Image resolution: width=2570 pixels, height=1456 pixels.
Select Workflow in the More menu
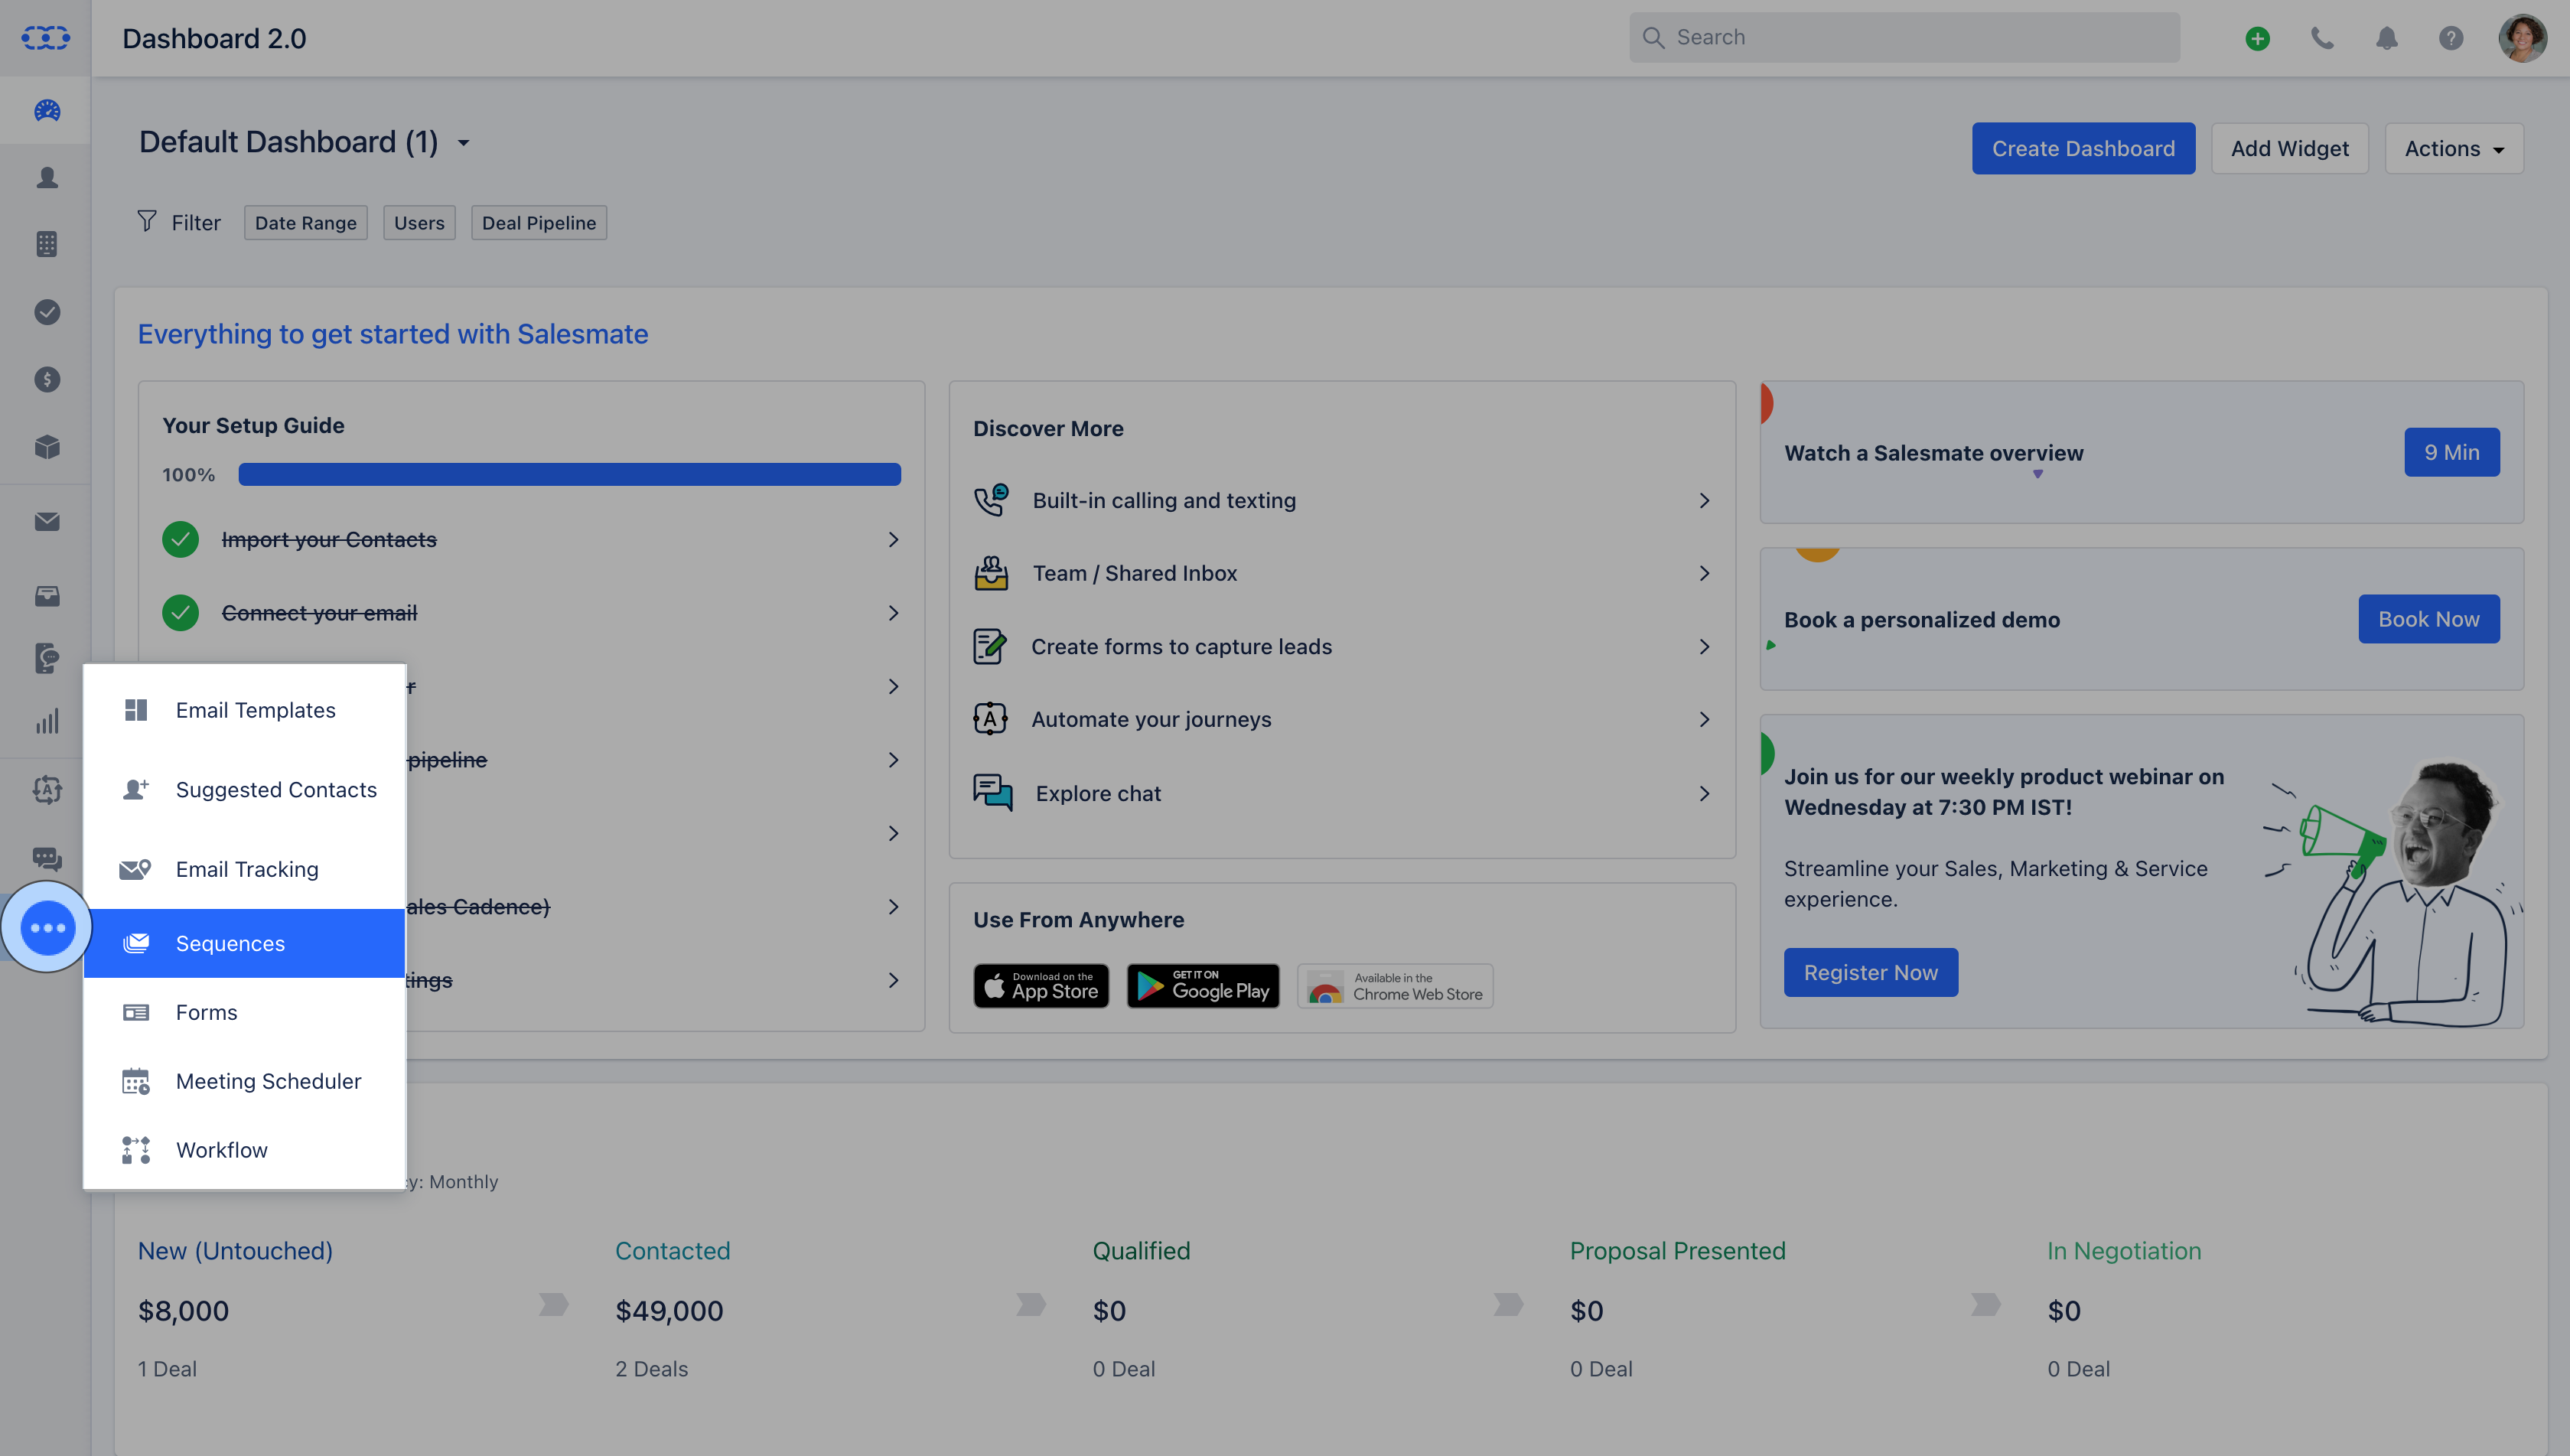click(244, 1150)
